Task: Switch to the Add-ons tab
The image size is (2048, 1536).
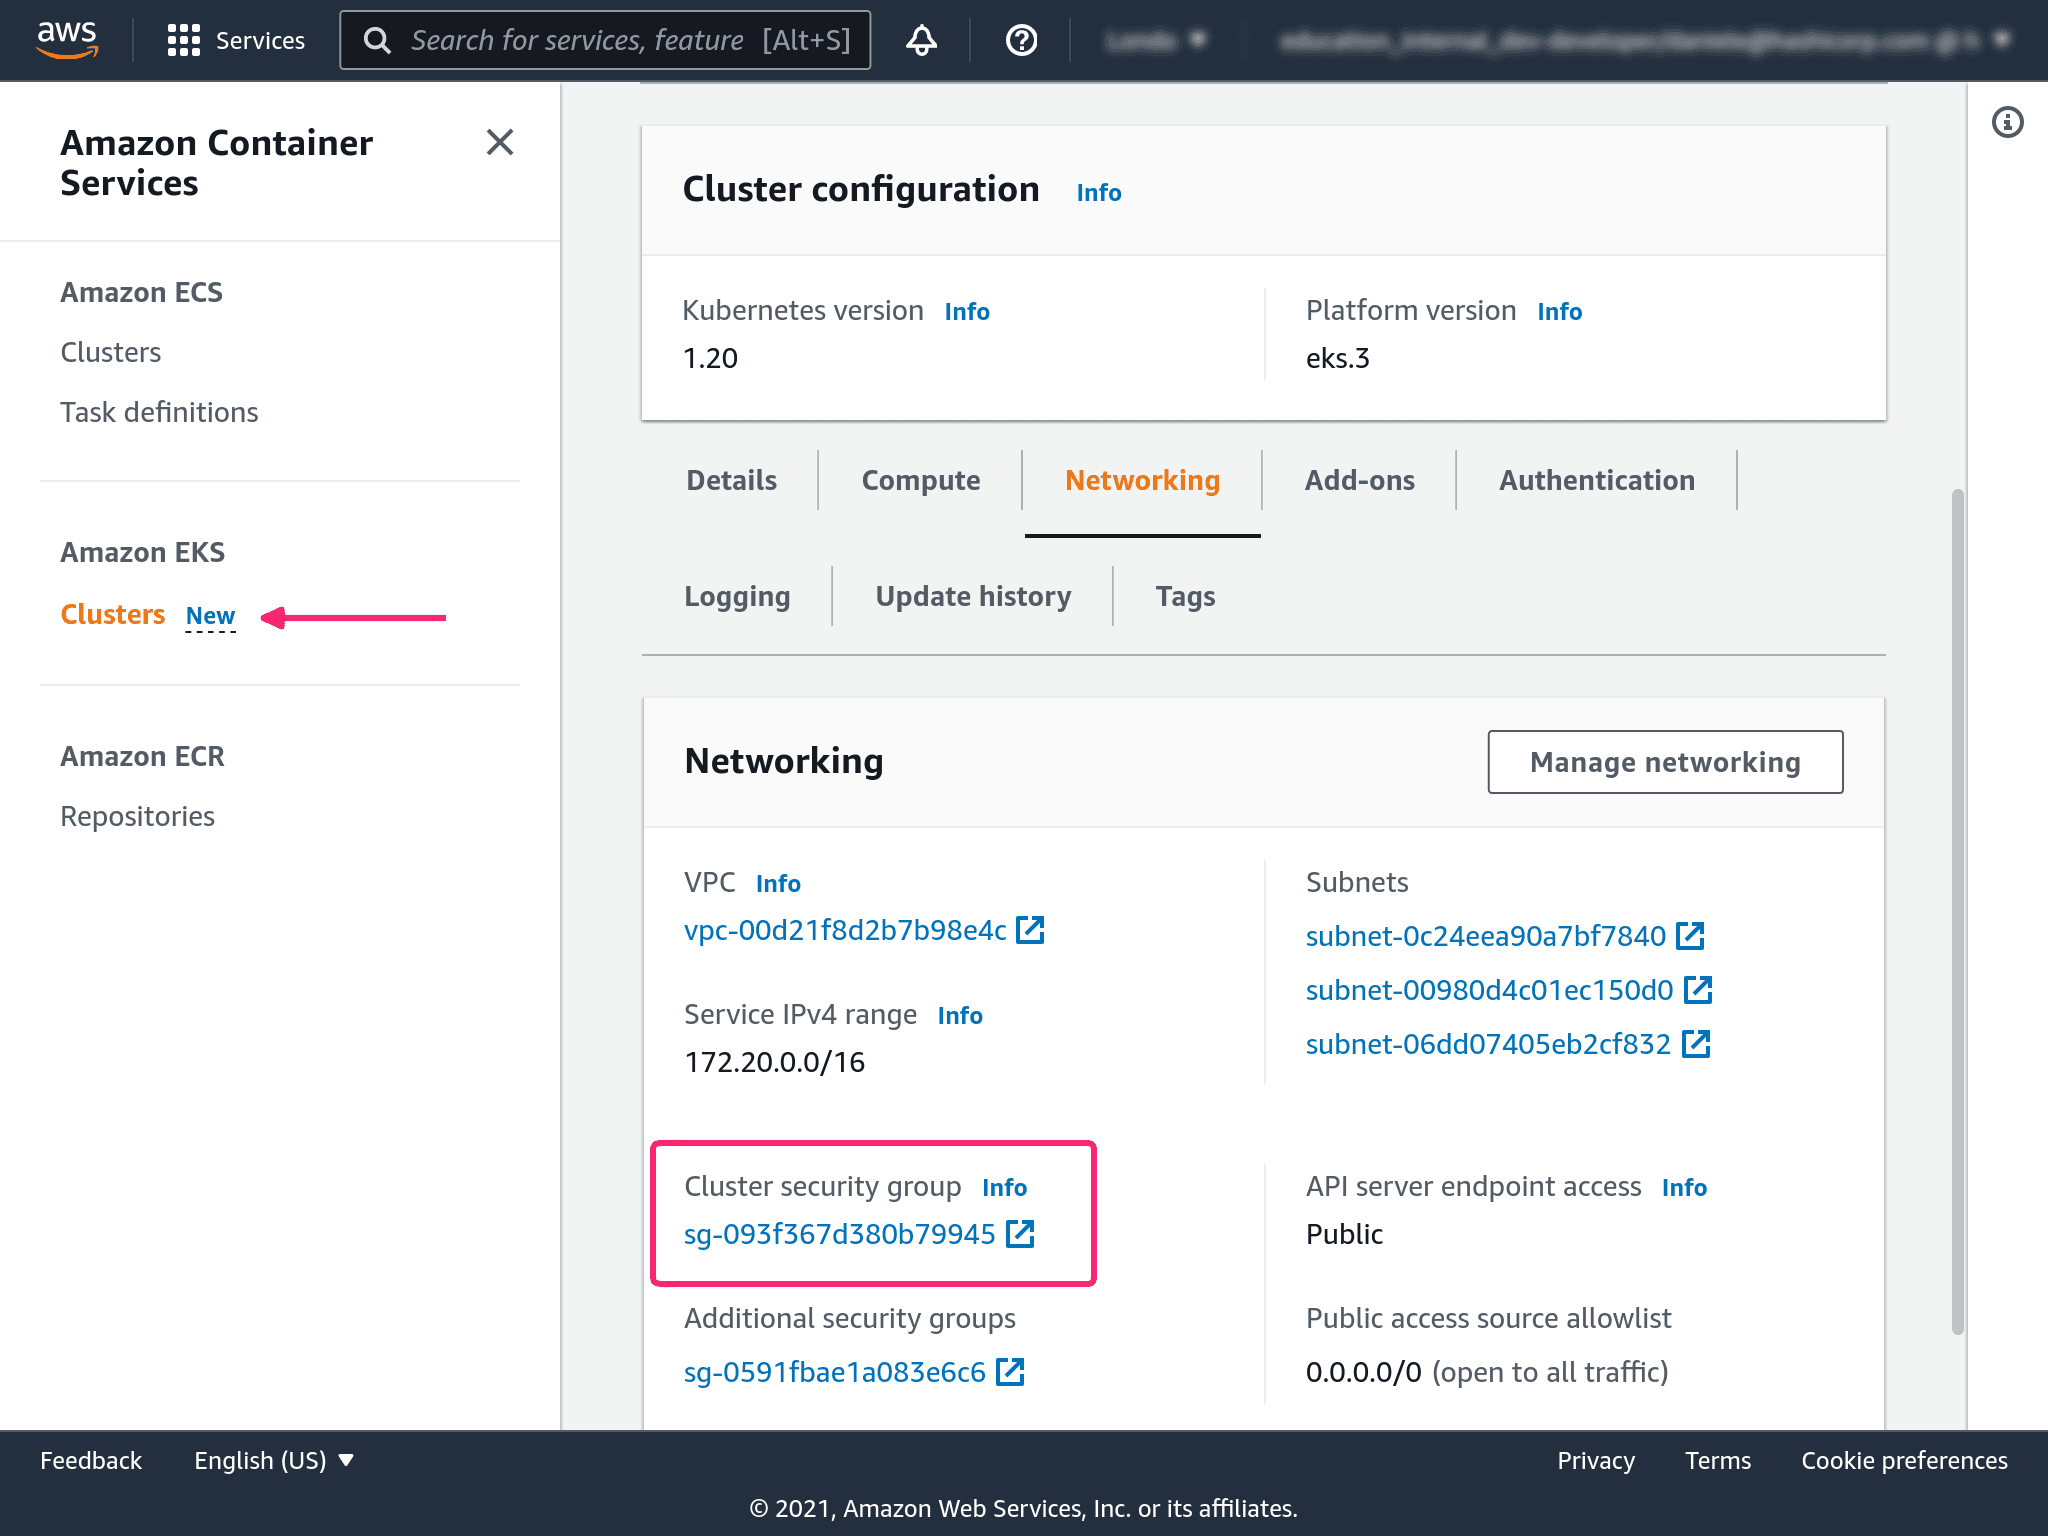Action: [x=1360, y=480]
